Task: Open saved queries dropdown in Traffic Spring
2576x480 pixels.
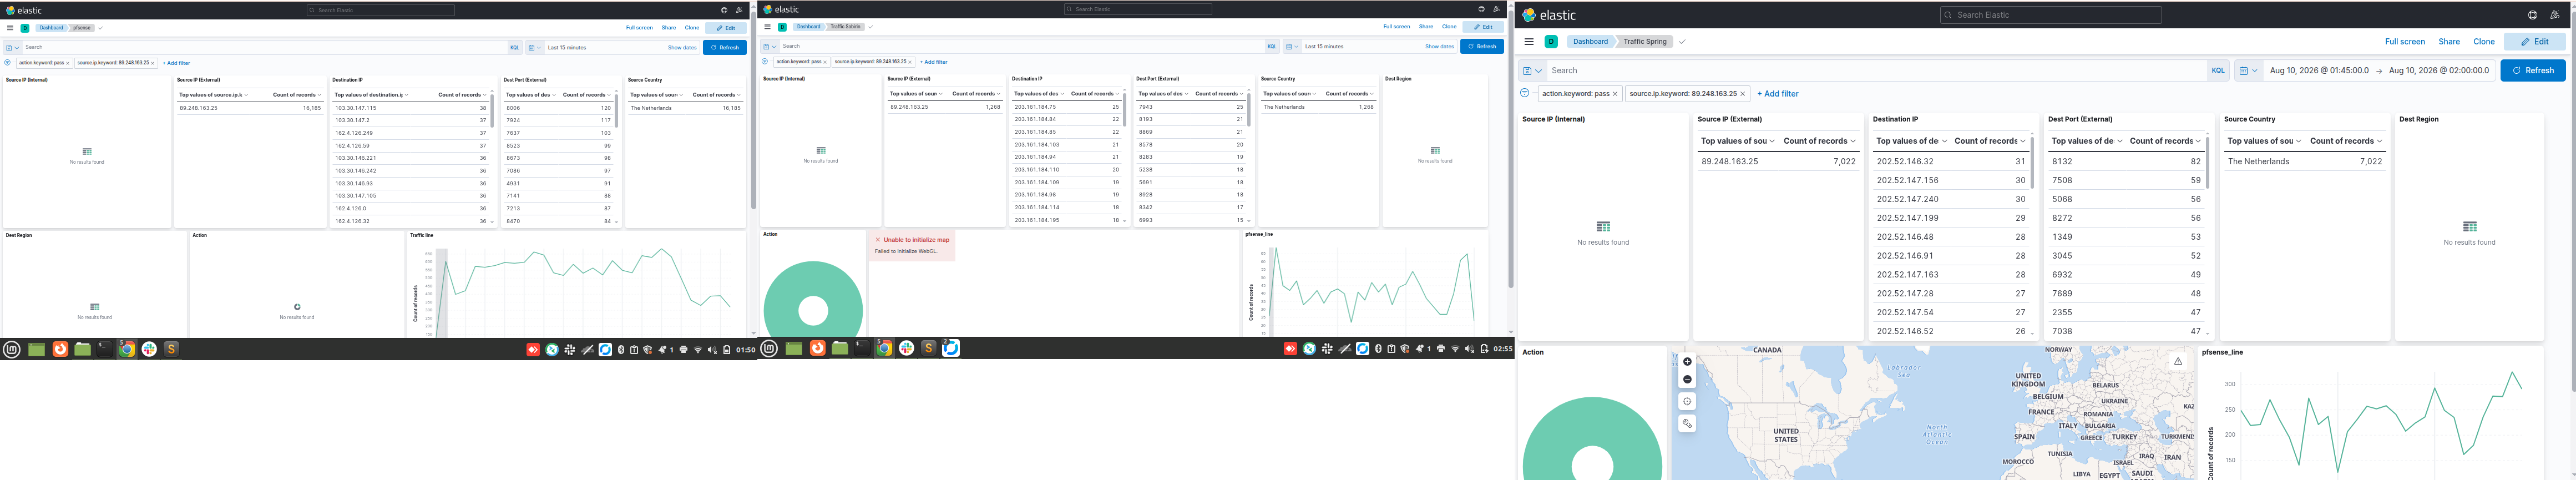Action: click(x=1532, y=71)
